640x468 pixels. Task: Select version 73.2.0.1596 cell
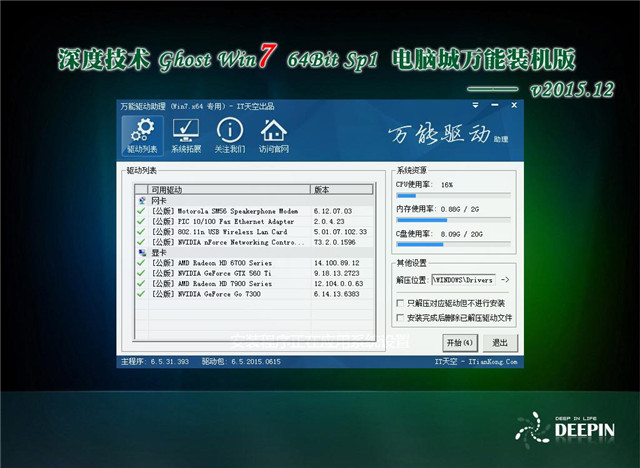point(334,242)
